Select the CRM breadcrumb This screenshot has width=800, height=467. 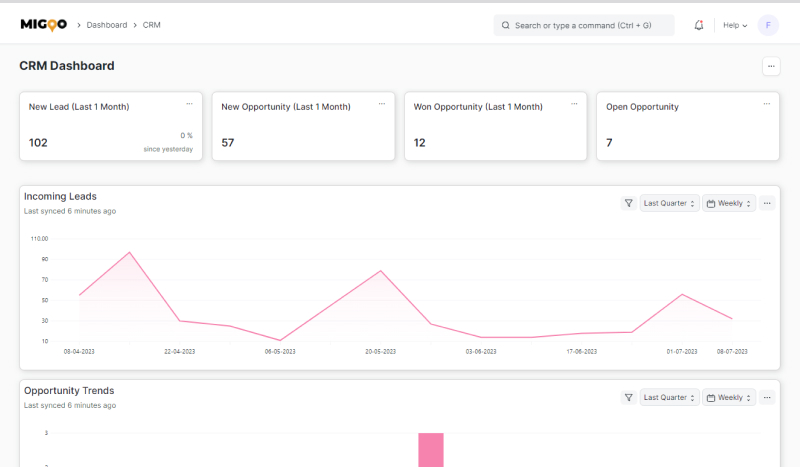pos(152,25)
